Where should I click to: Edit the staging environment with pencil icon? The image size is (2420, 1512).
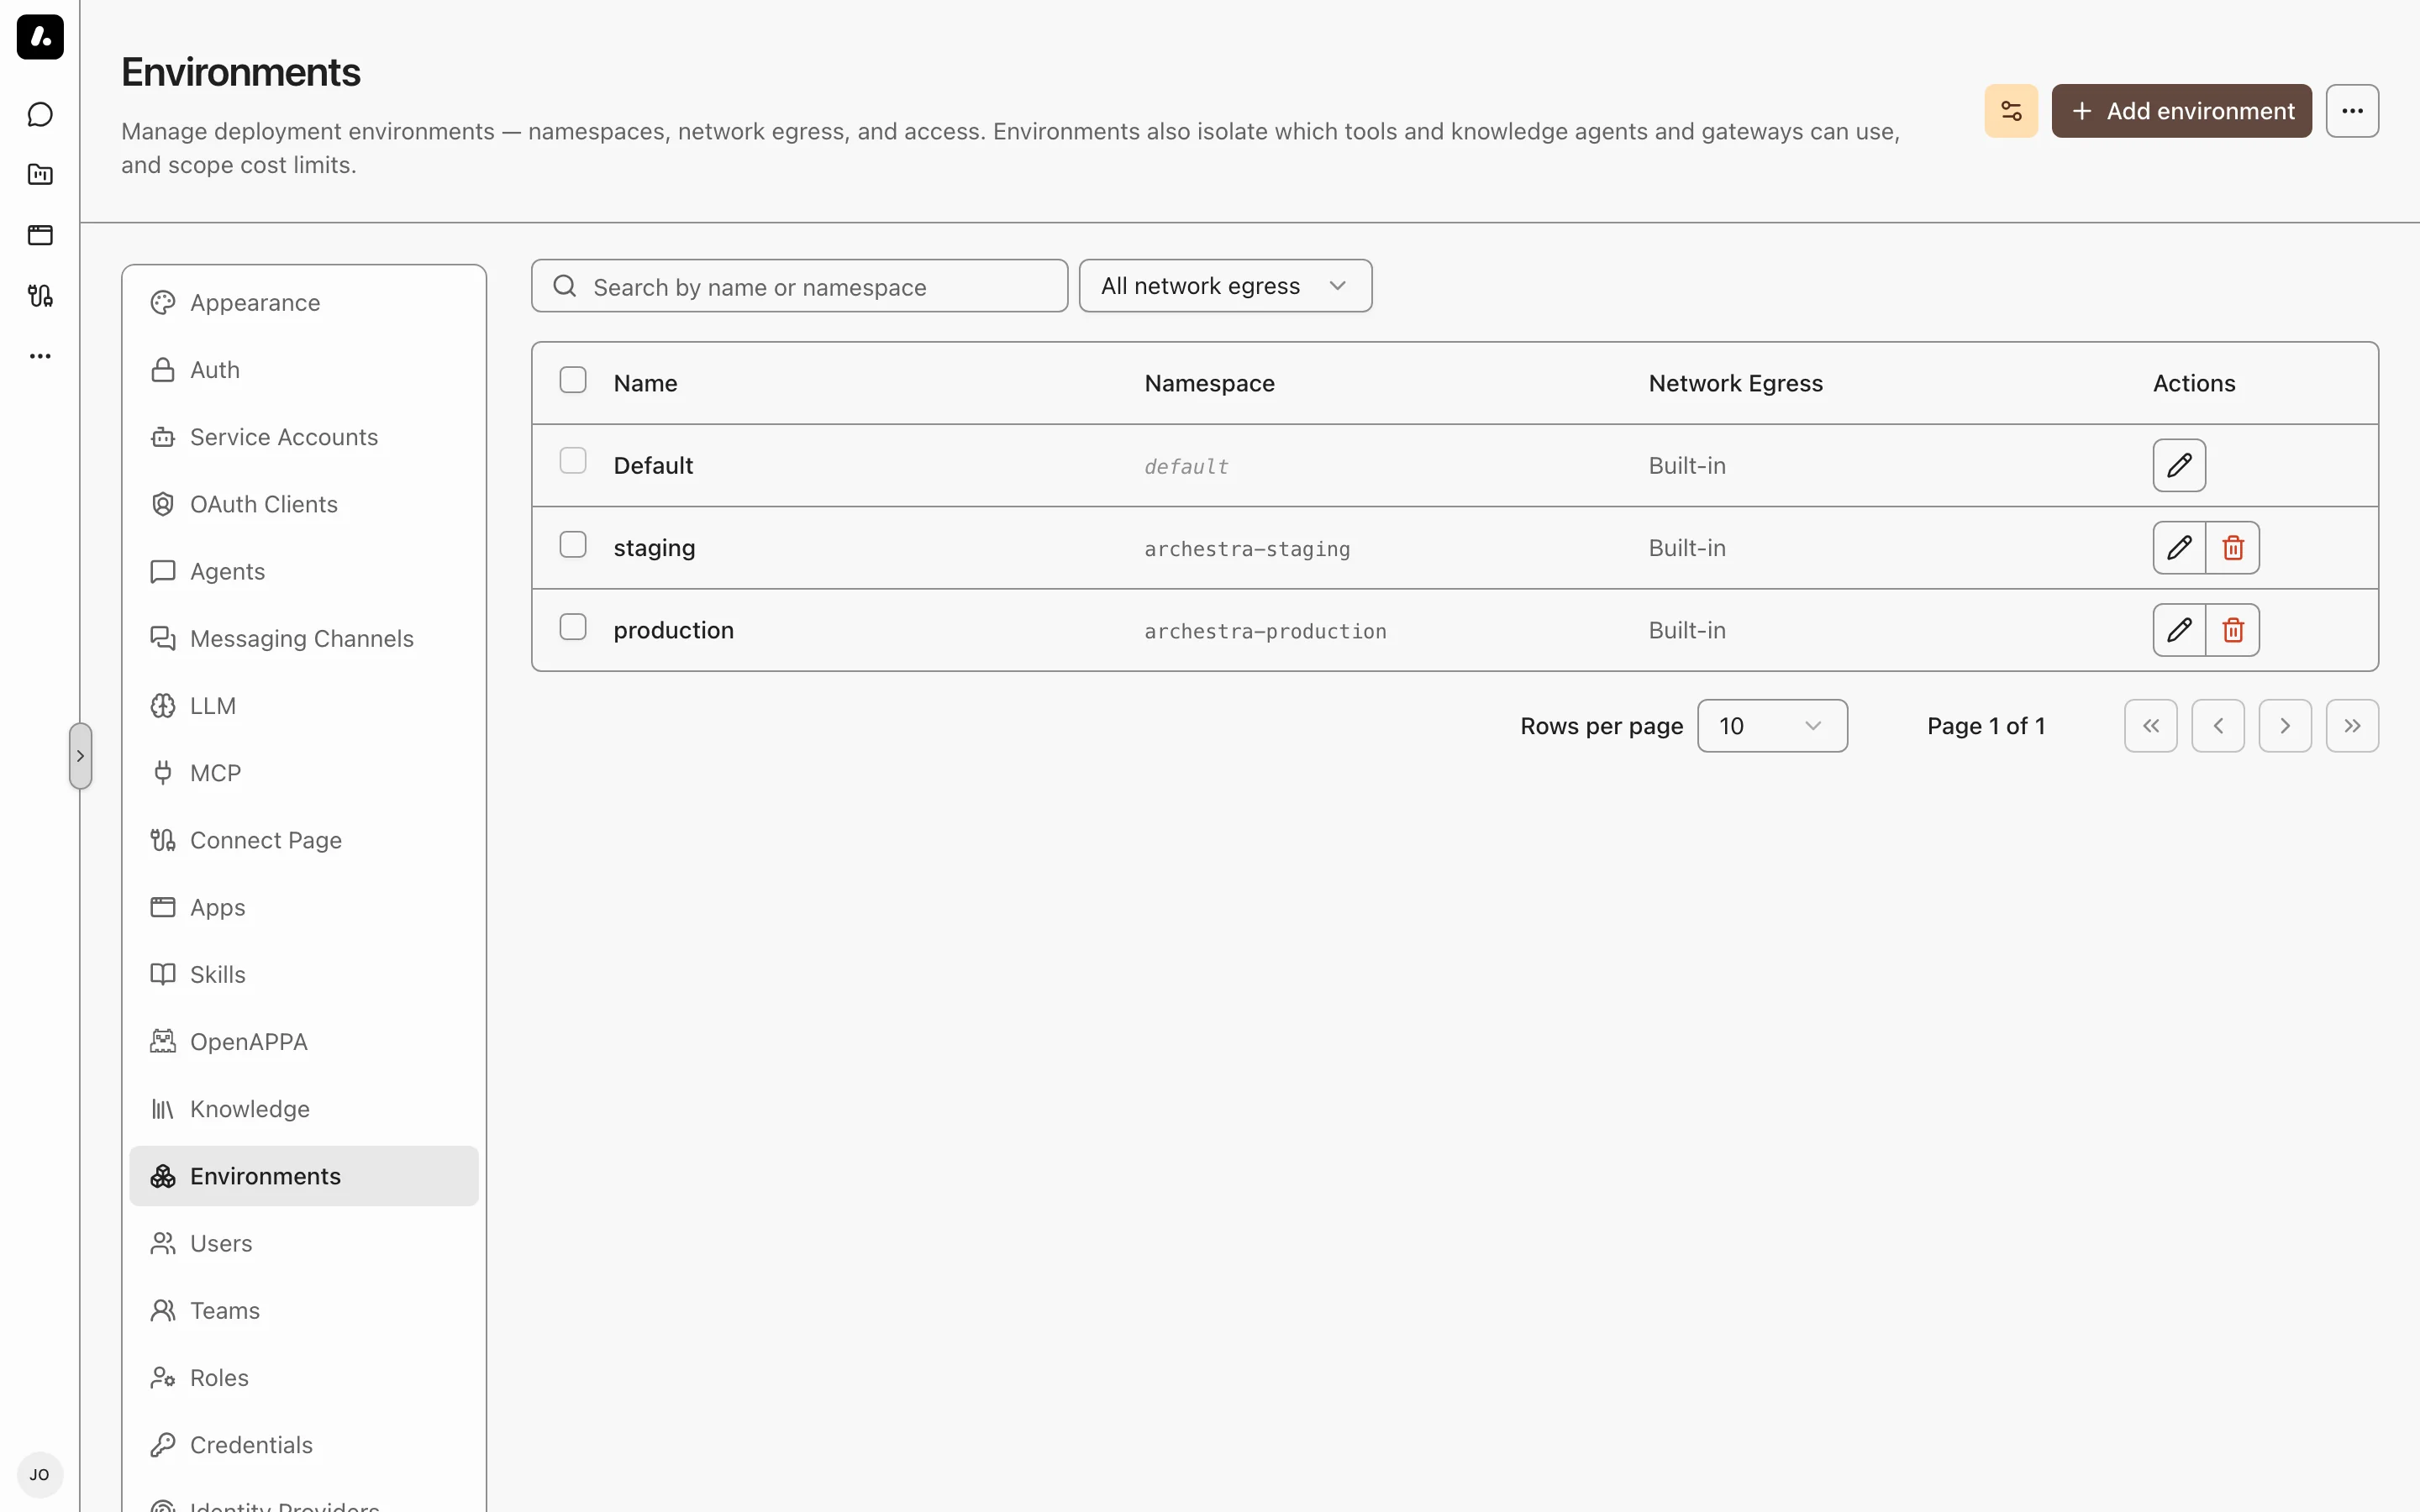(x=2179, y=548)
